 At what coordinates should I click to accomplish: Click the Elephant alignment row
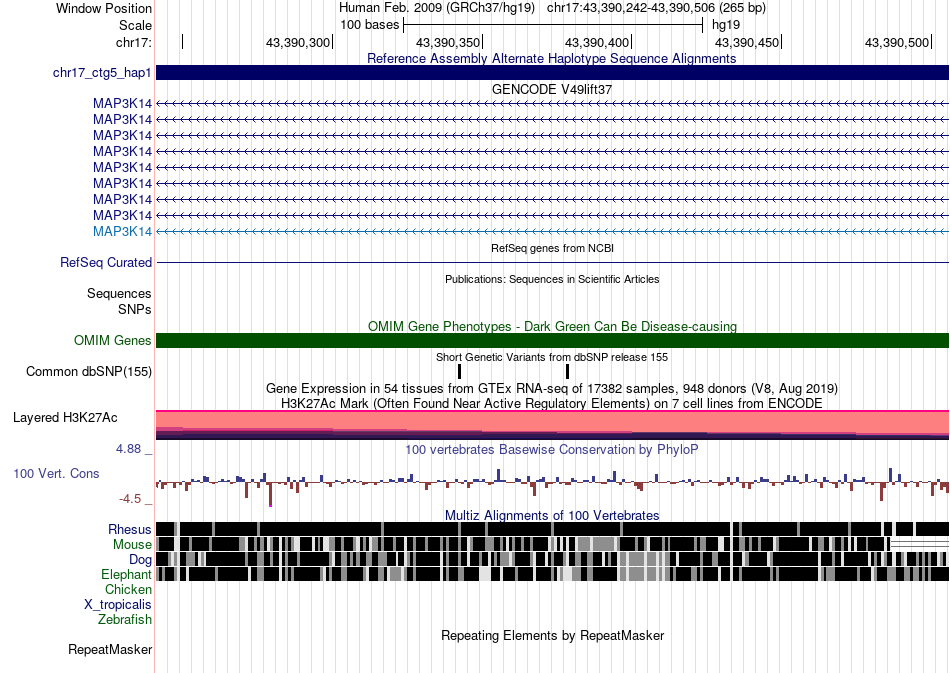(x=553, y=573)
